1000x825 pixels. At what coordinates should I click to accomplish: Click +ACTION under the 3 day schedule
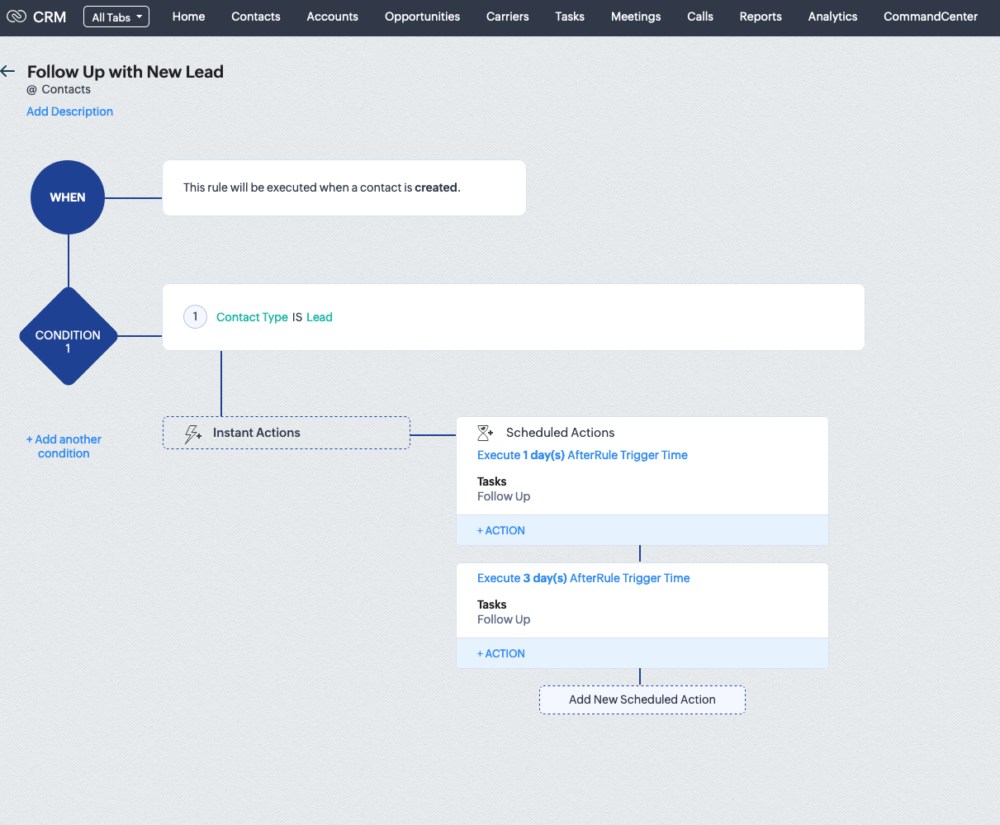point(501,654)
